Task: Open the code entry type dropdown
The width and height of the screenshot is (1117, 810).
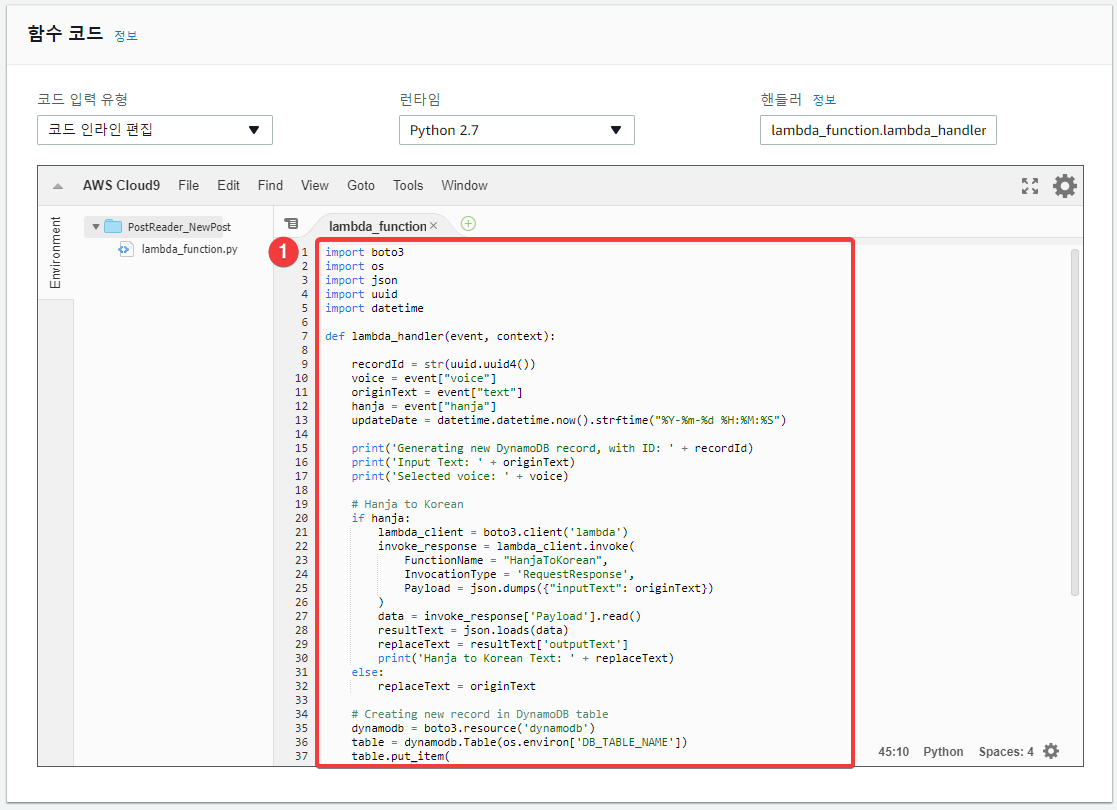Action: pyautogui.click(x=155, y=130)
